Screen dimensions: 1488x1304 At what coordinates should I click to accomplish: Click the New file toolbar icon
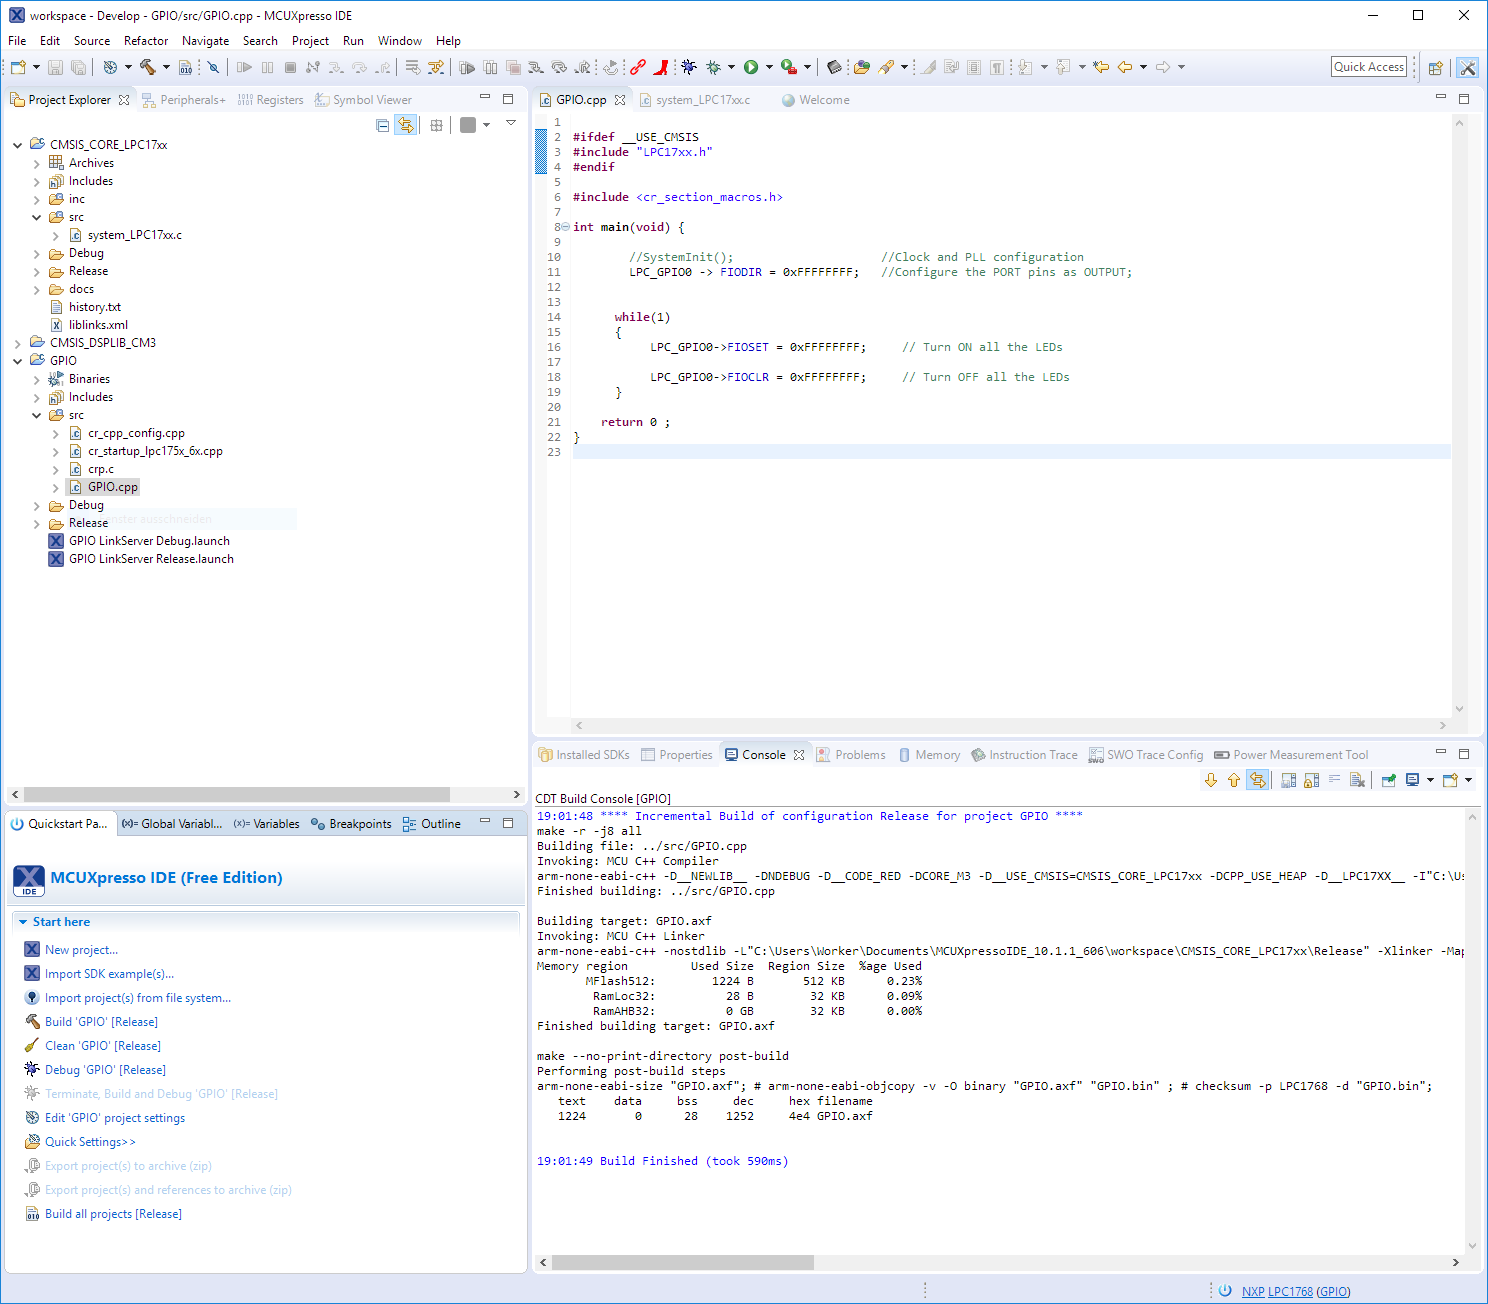click(18, 67)
